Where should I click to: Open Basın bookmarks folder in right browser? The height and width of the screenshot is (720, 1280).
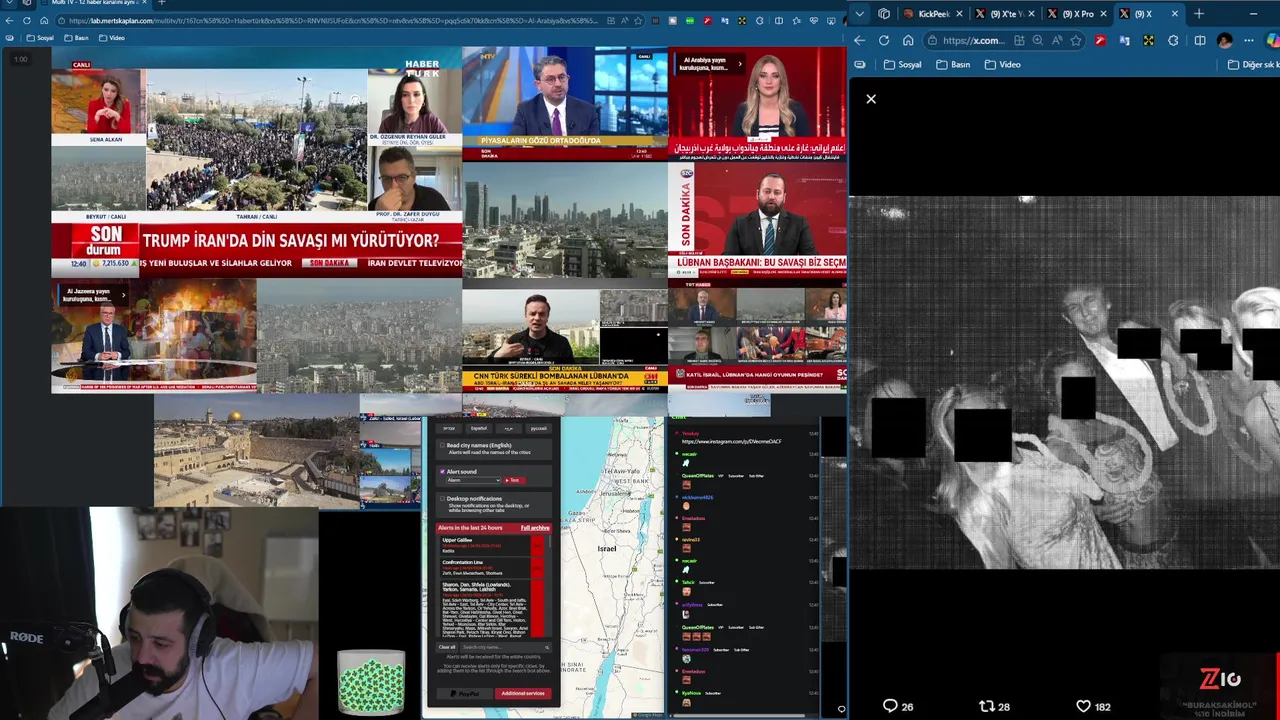tap(953, 64)
